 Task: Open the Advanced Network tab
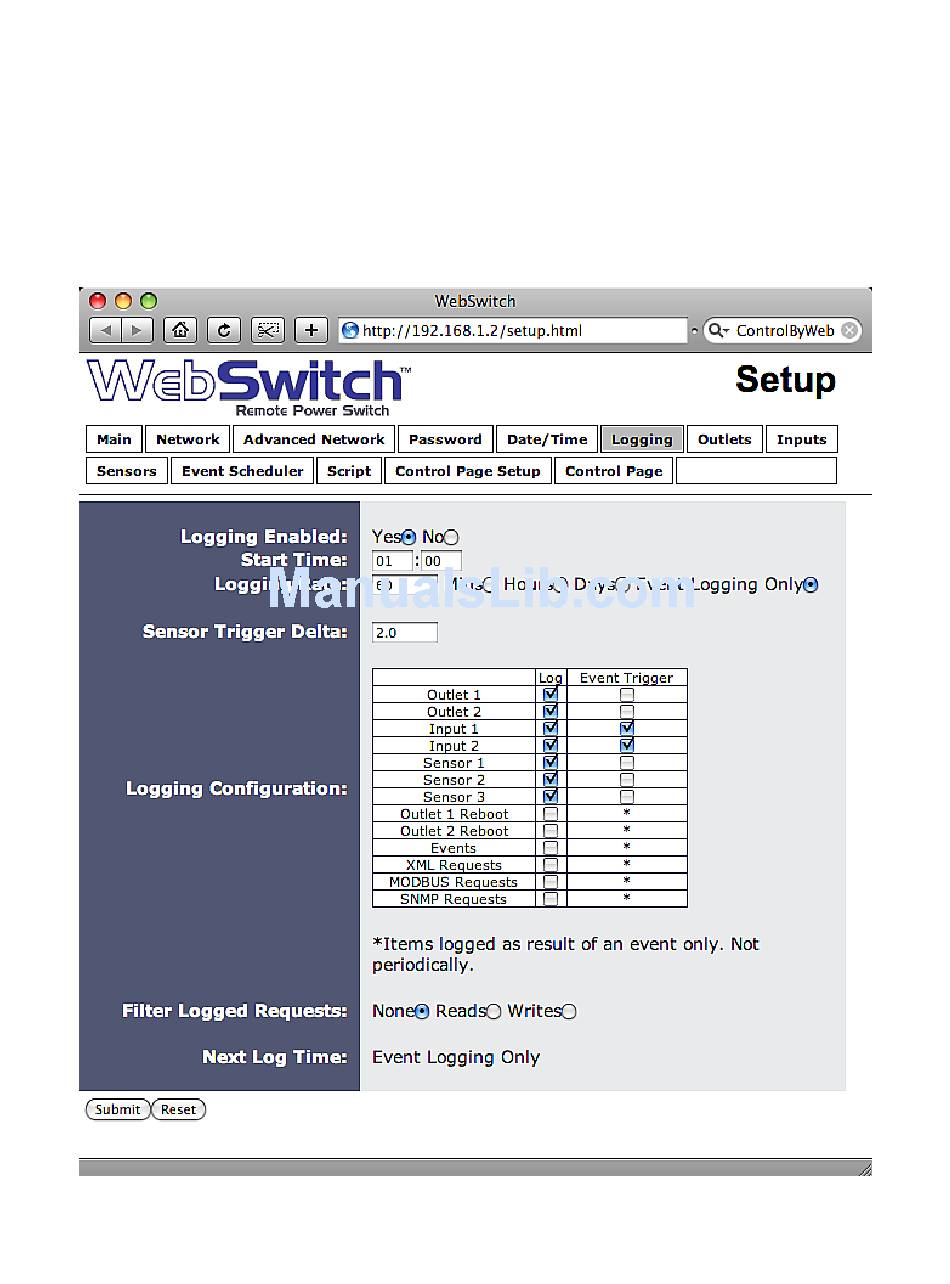[x=314, y=439]
